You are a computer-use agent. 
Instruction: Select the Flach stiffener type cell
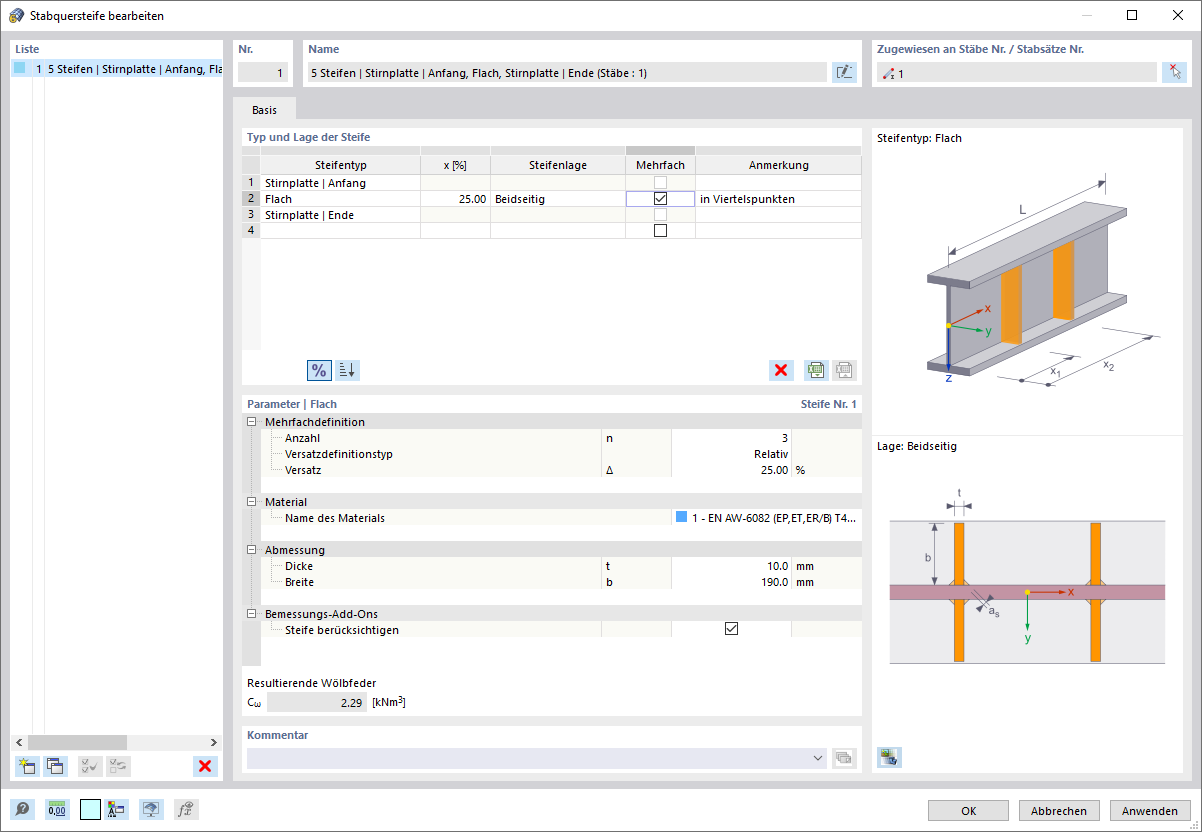tap(340, 199)
